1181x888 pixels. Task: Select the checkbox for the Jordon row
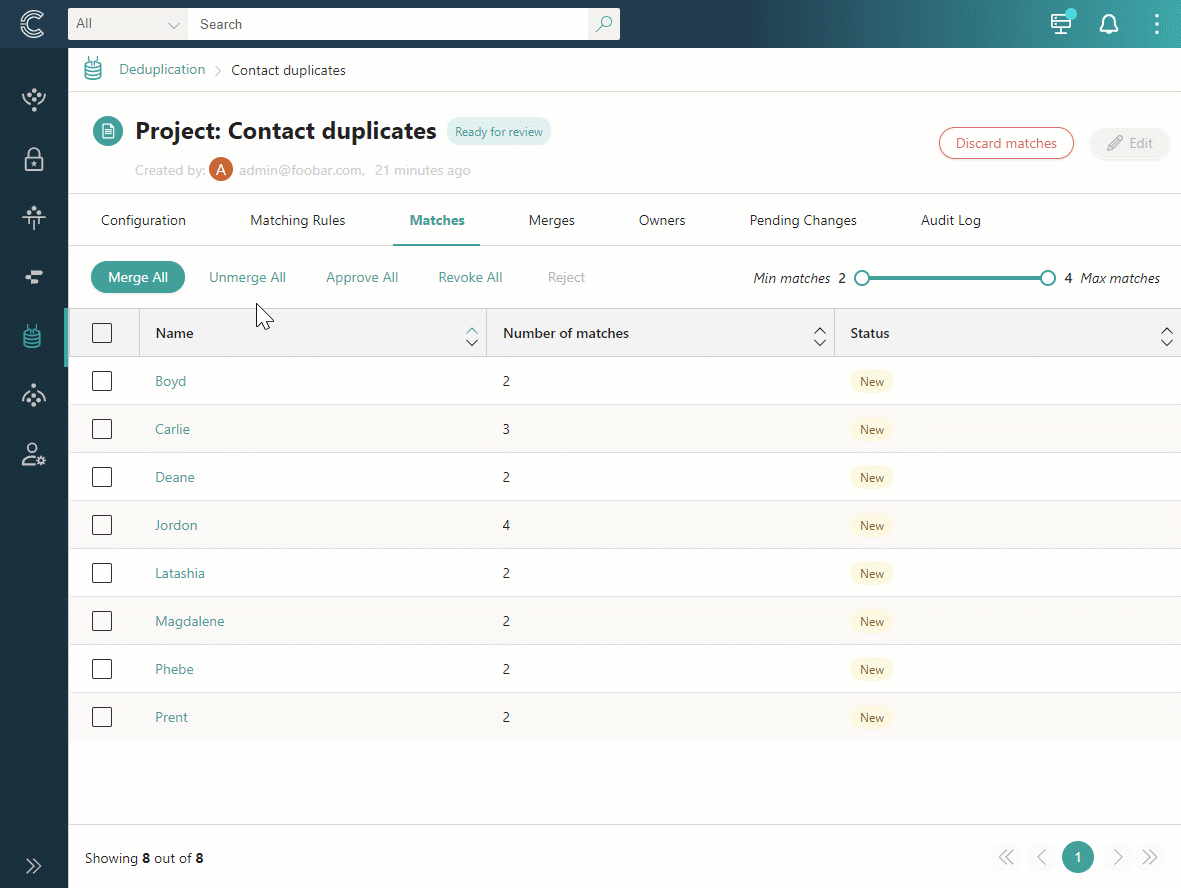(101, 524)
